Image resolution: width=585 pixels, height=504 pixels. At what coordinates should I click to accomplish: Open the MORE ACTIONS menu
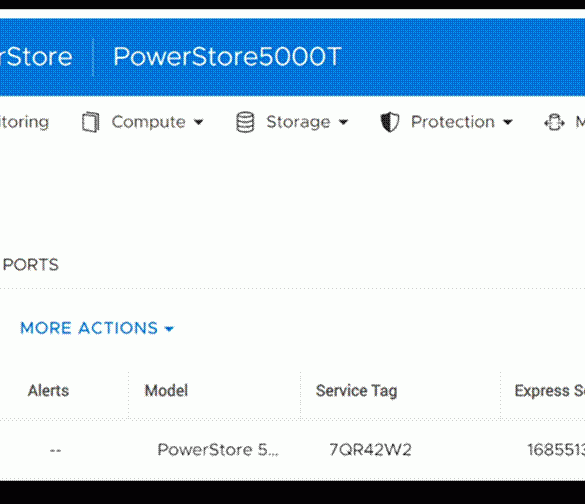click(x=97, y=328)
